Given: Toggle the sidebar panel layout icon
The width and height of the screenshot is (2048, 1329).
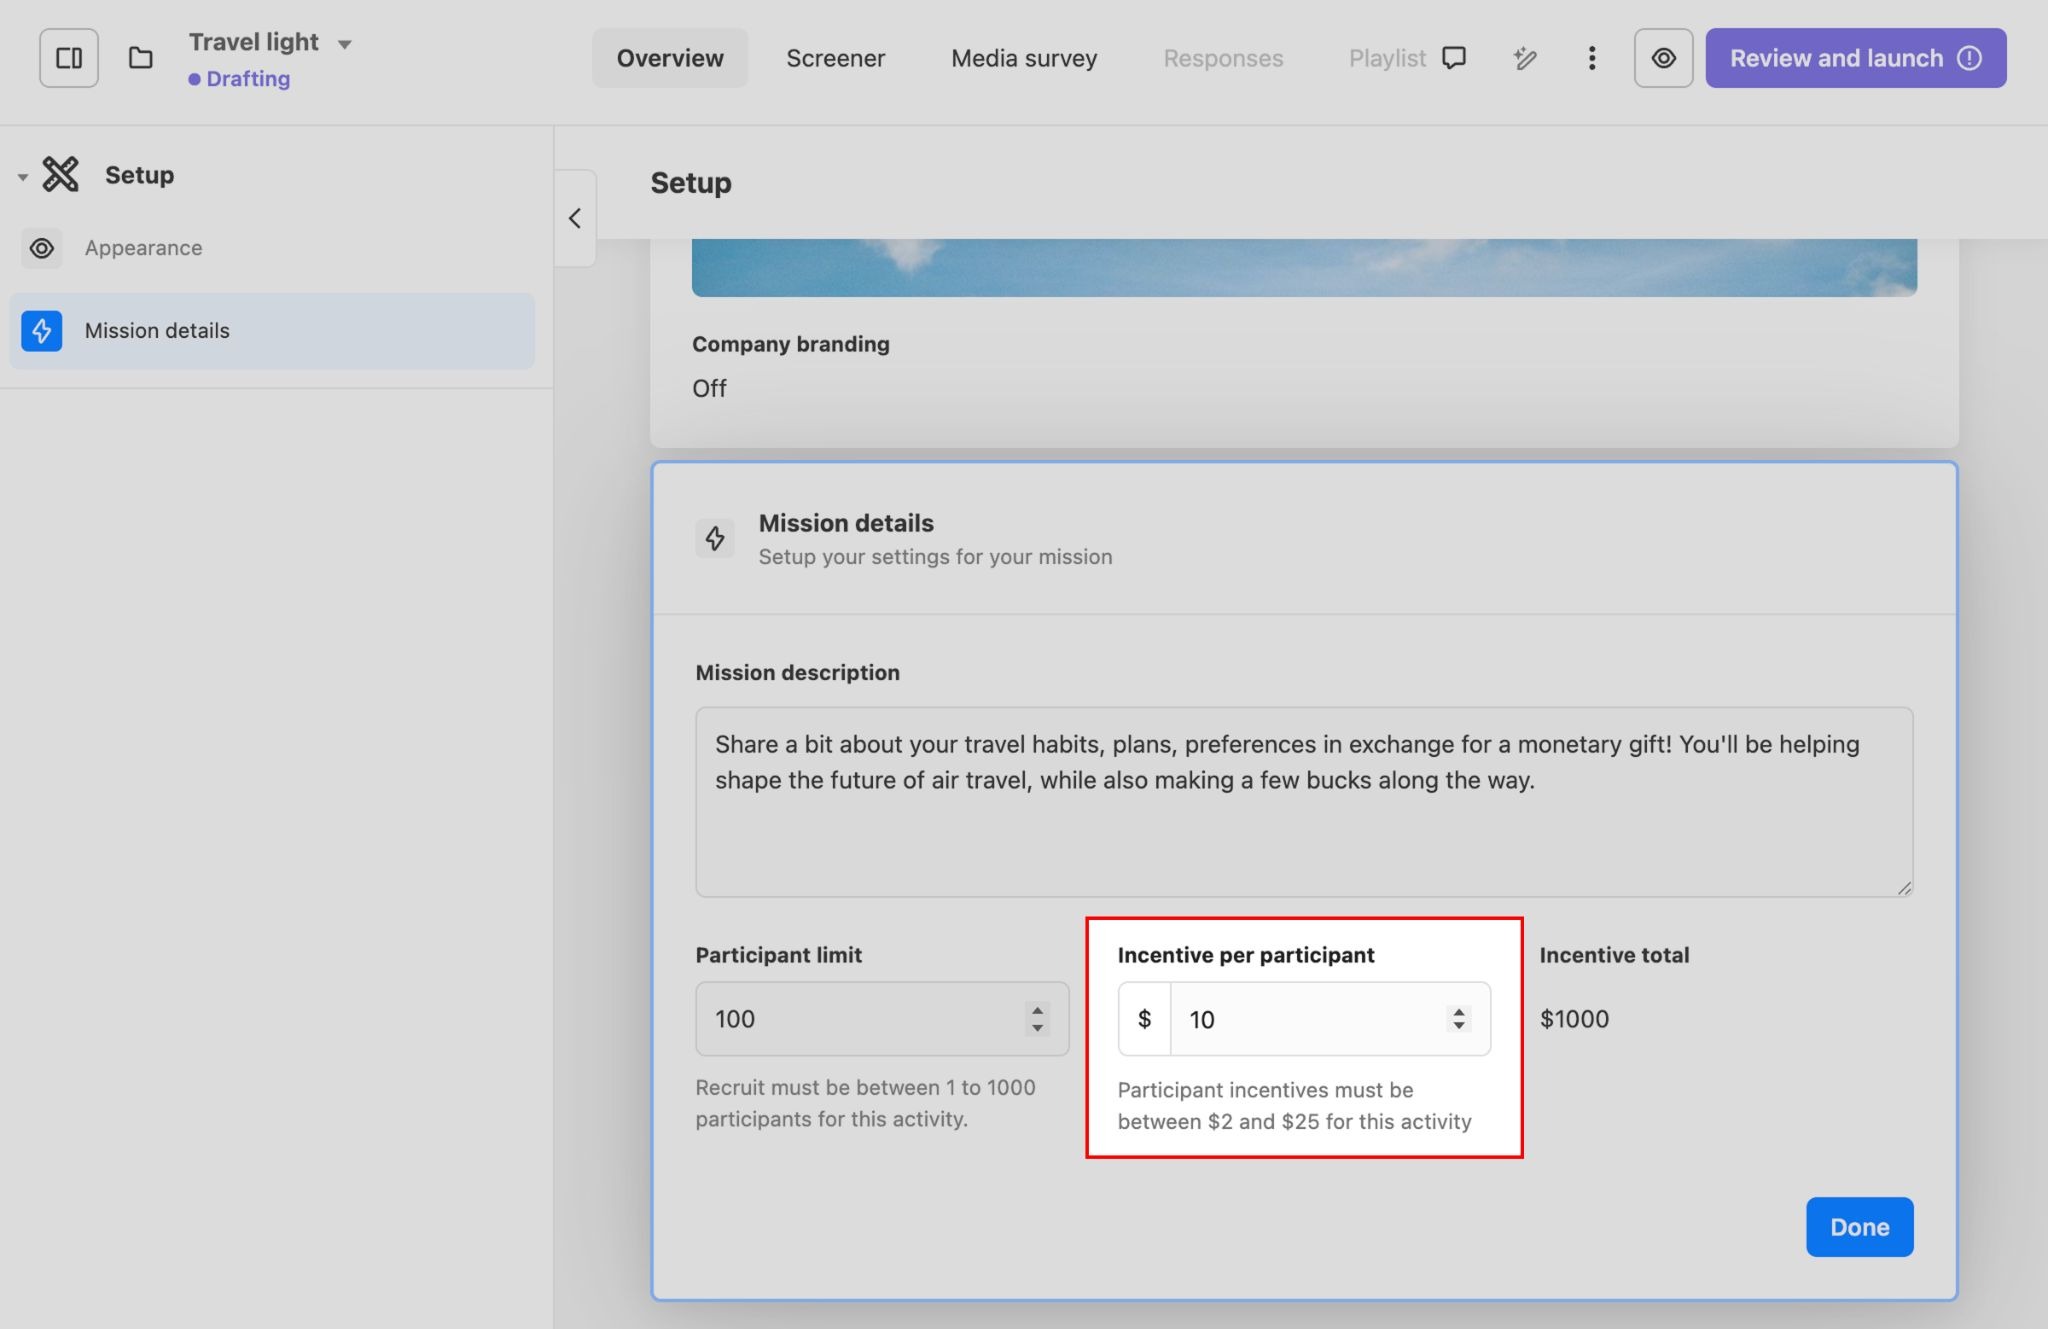Looking at the screenshot, I should click(69, 58).
